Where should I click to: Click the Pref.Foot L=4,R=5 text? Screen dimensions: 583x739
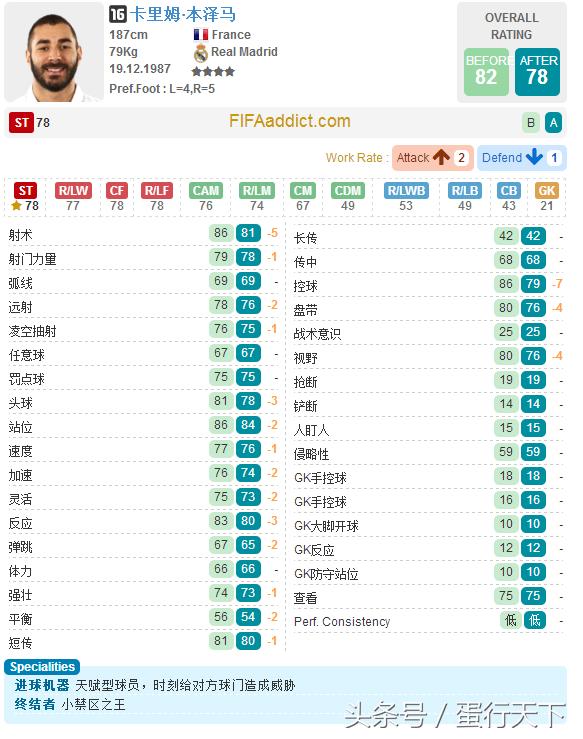coord(162,89)
